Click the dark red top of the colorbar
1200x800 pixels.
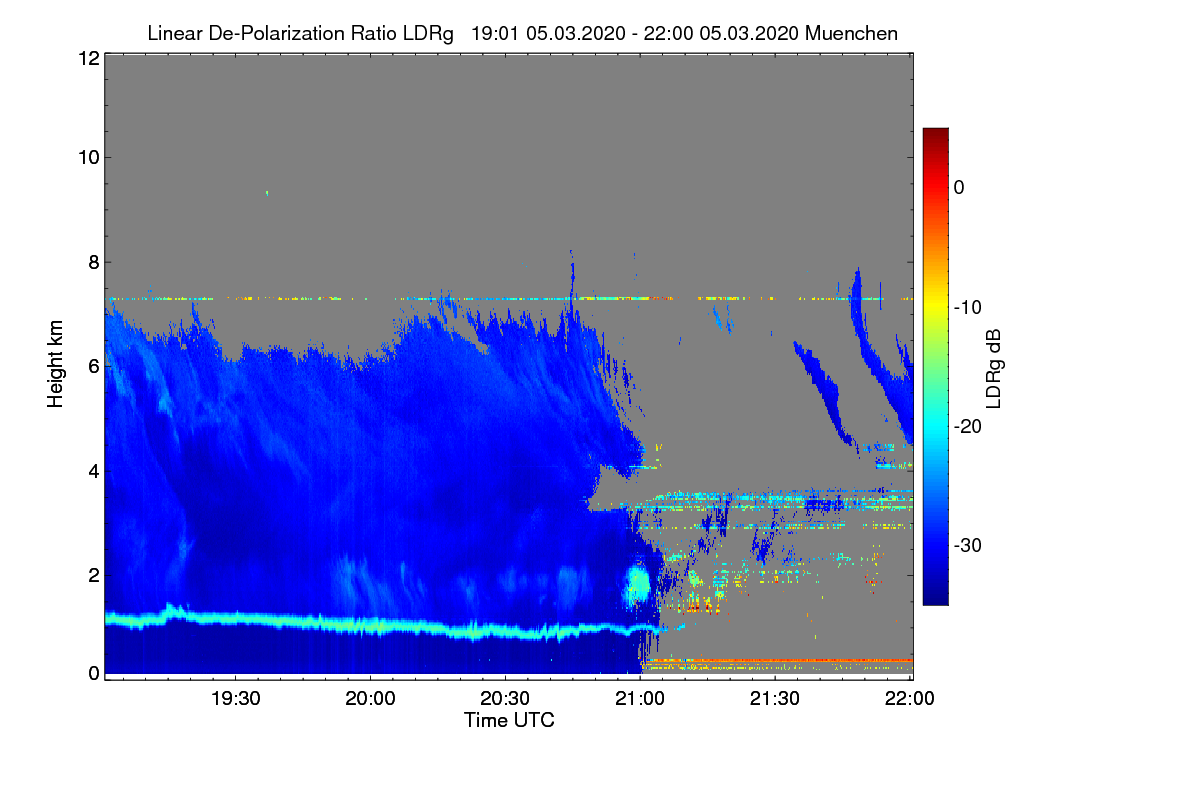(935, 137)
